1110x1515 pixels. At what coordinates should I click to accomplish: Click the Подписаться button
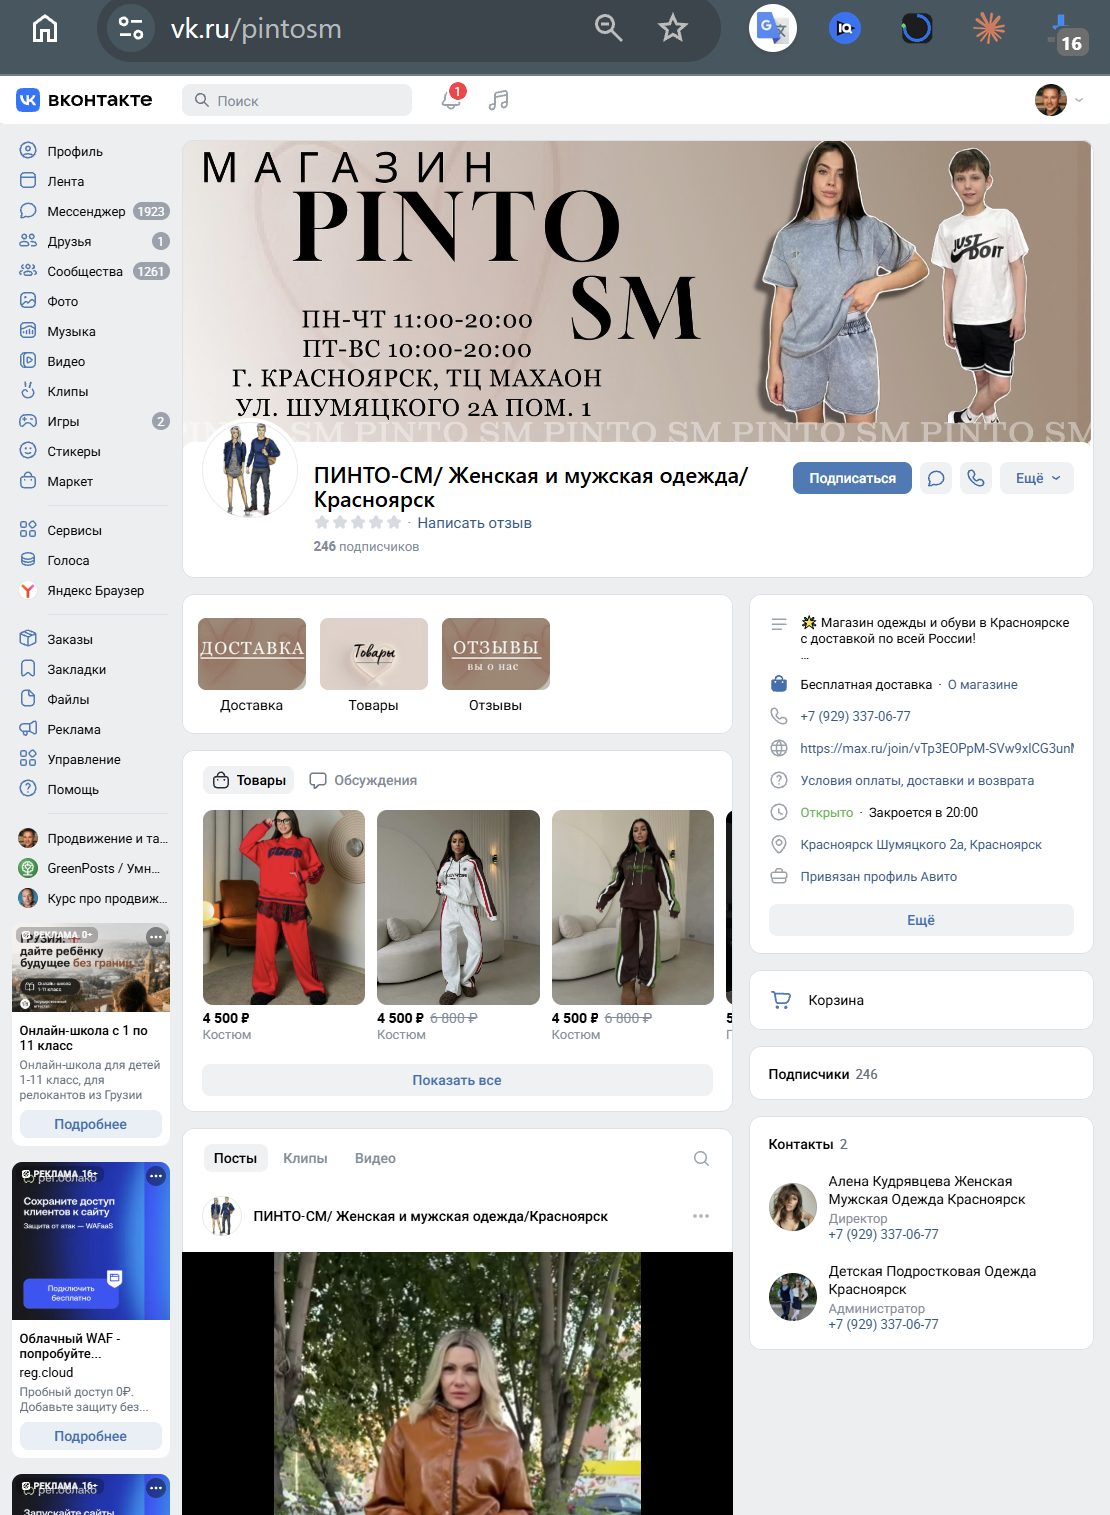pos(852,478)
